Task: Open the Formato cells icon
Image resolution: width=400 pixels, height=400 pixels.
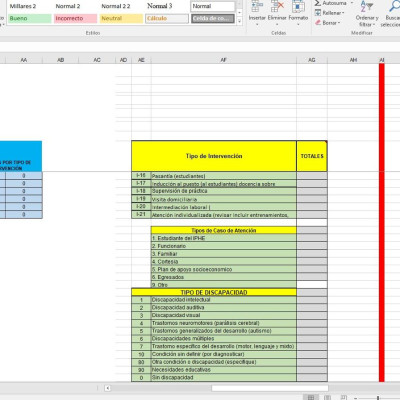Action: [298, 6]
